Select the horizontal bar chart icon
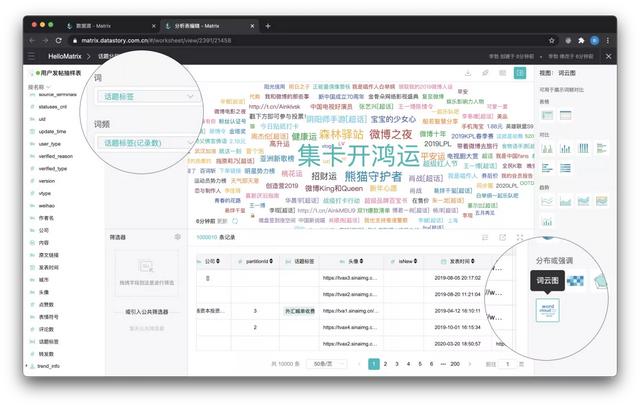640x407 pixels. point(547,168)
